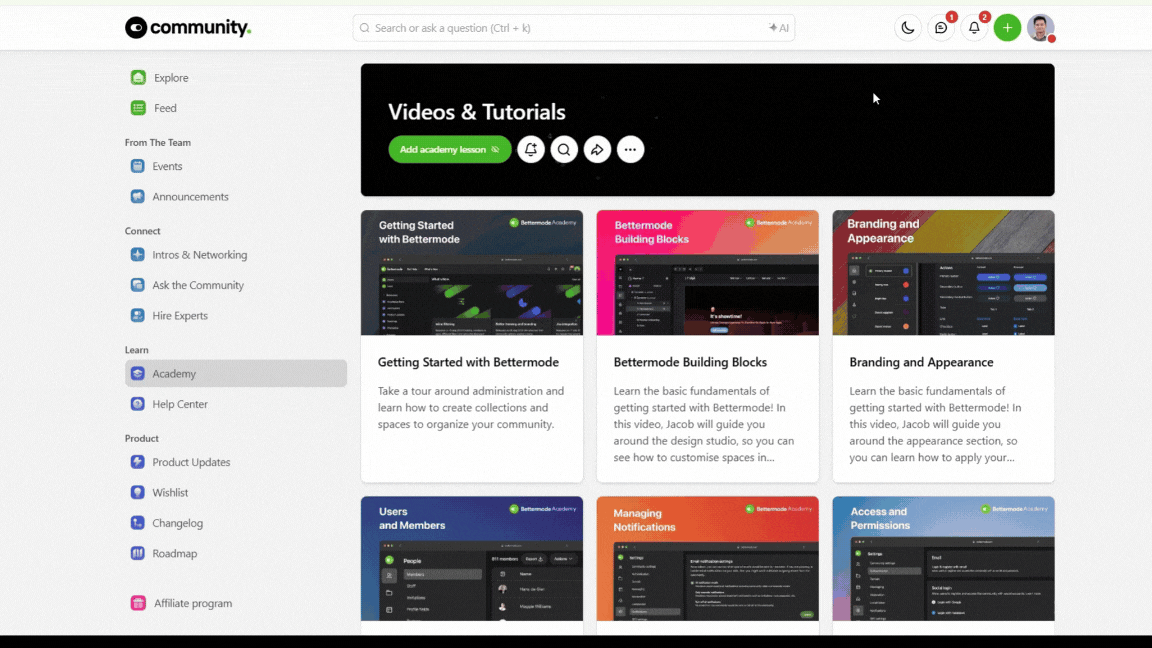The image size is (1152, 648).
Task: Click the Announcements megaphone icon
Action: pyautogui.click(x=137, y=196)
